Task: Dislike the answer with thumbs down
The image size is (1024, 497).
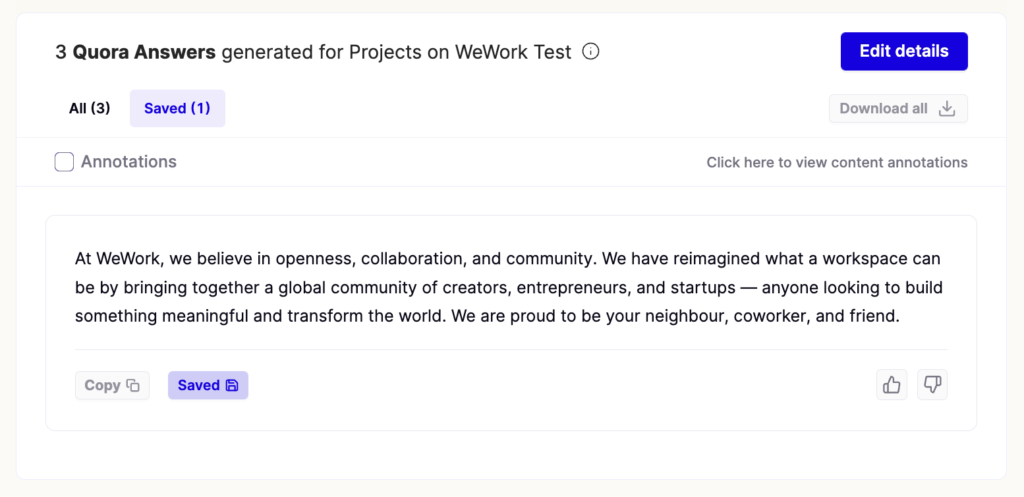Action: tap(932, 385)
